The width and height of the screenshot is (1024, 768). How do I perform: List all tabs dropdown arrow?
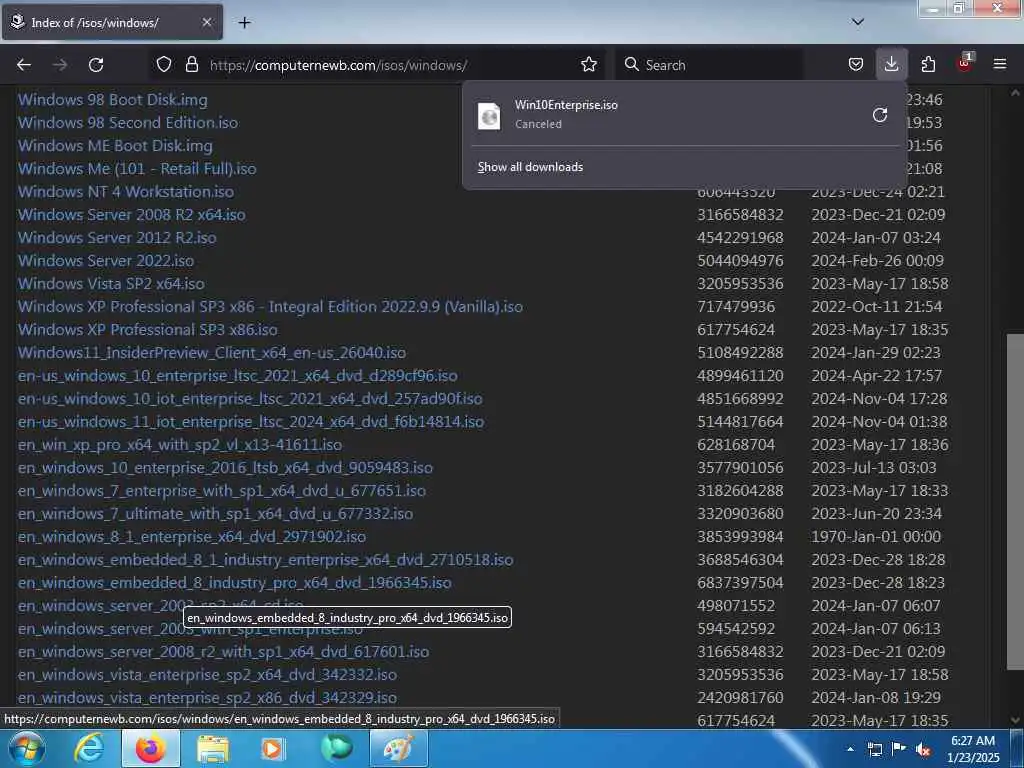pyautogui.click(x=858, y=22)
